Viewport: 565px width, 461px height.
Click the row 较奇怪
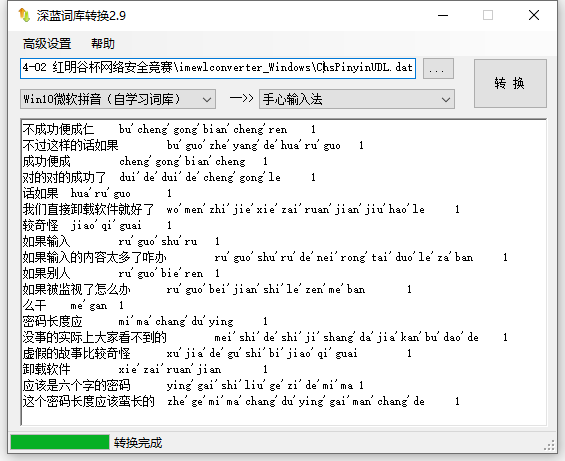(97, 225)
